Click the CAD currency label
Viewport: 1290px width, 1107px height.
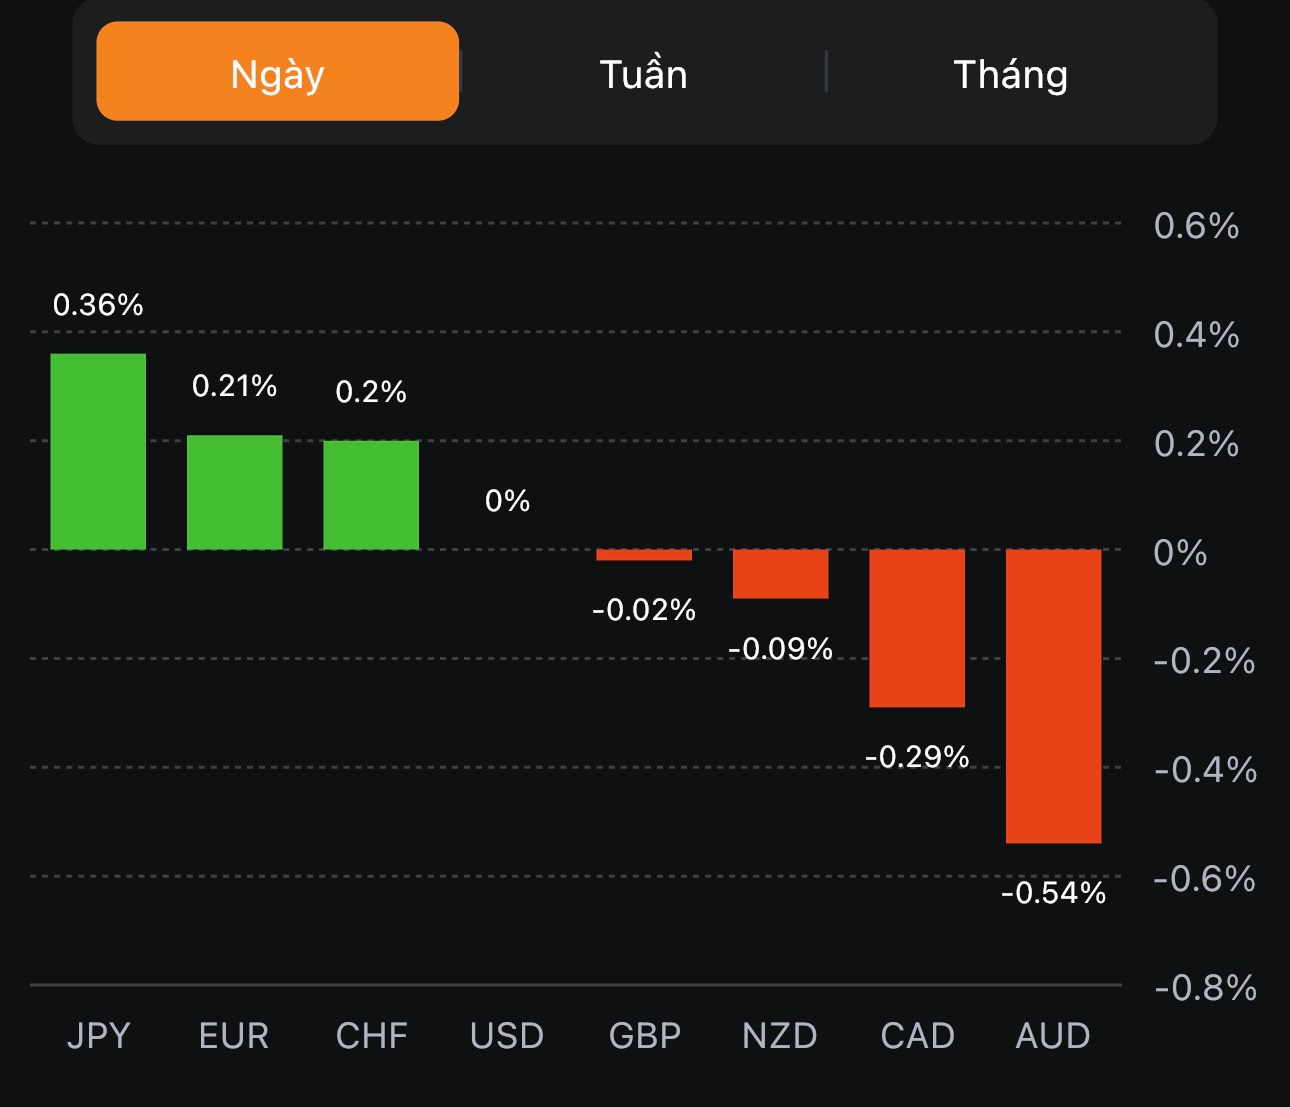coord(917,1035)
